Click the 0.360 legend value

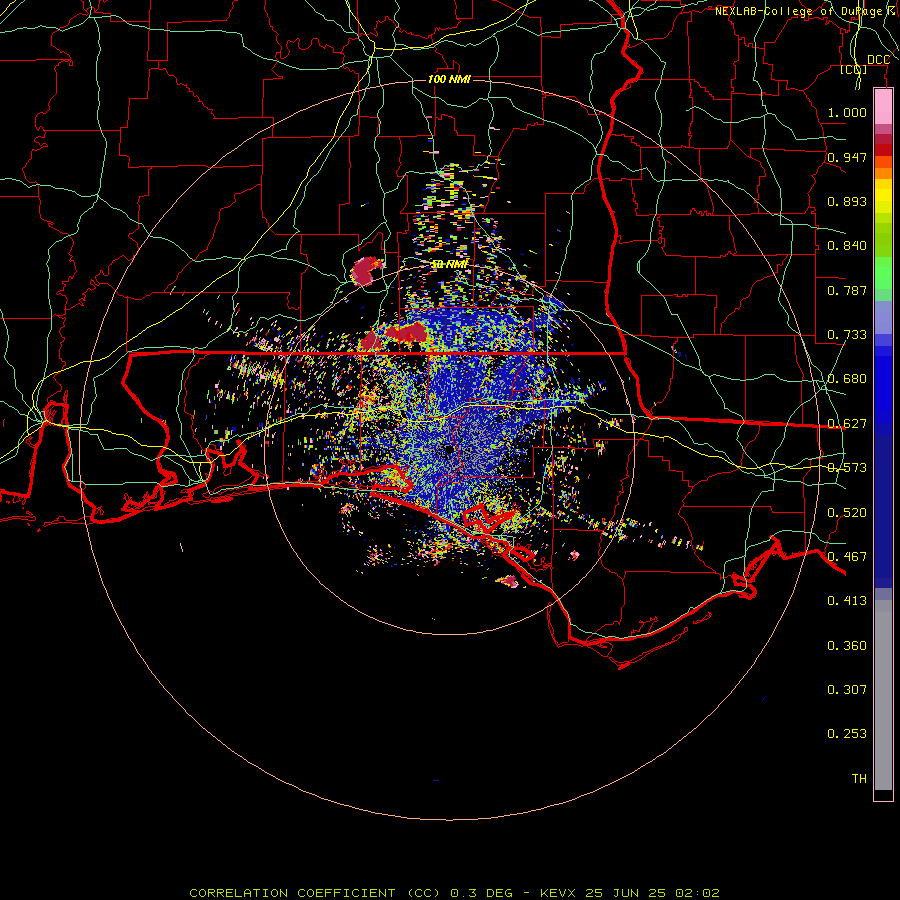coord(847,646)
